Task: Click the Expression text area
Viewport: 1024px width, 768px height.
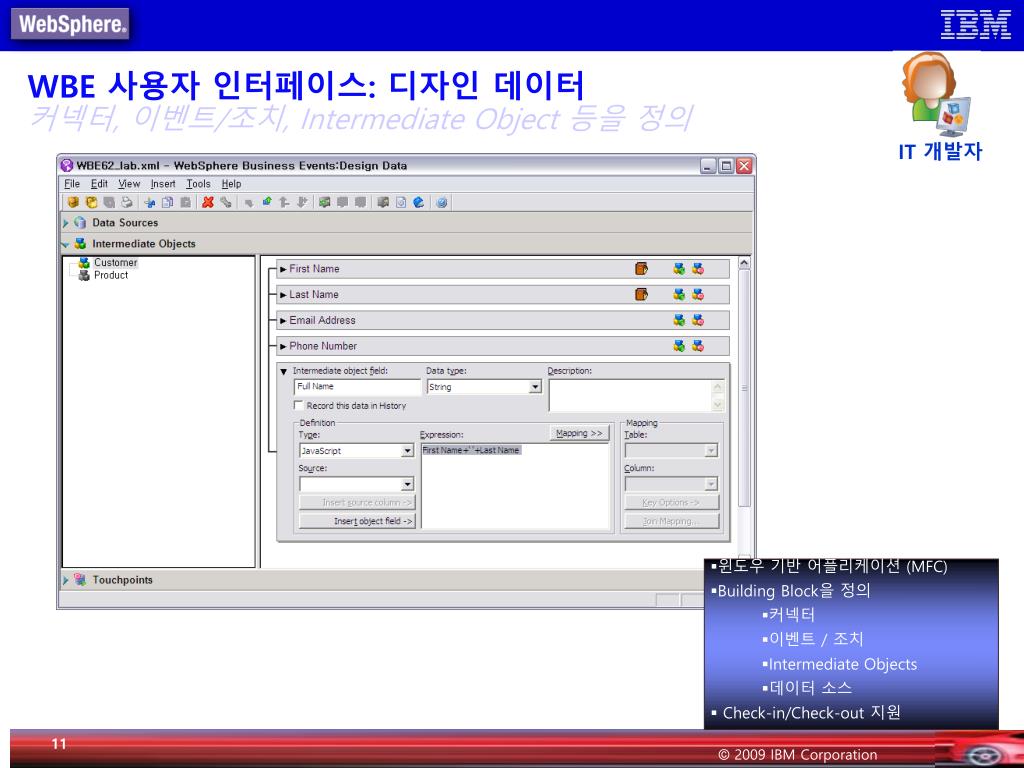Action: click(516, 487)
